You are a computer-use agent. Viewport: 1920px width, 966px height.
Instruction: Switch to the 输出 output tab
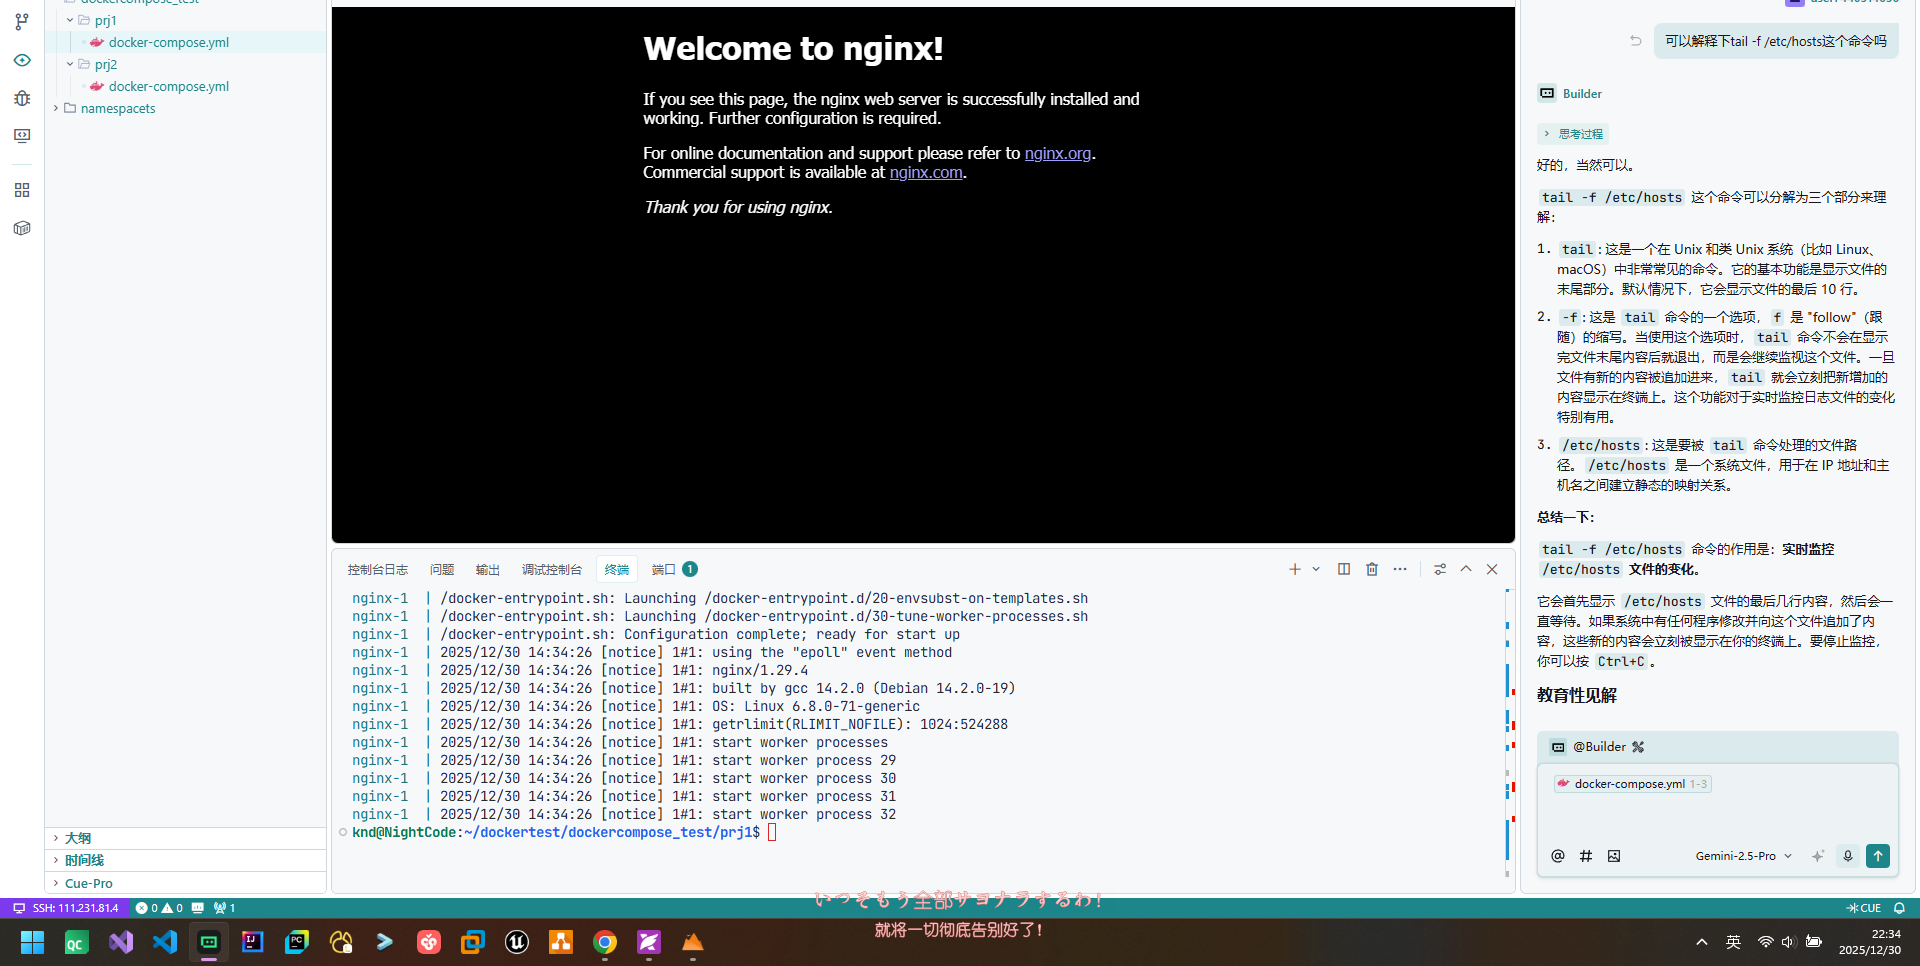488,569
